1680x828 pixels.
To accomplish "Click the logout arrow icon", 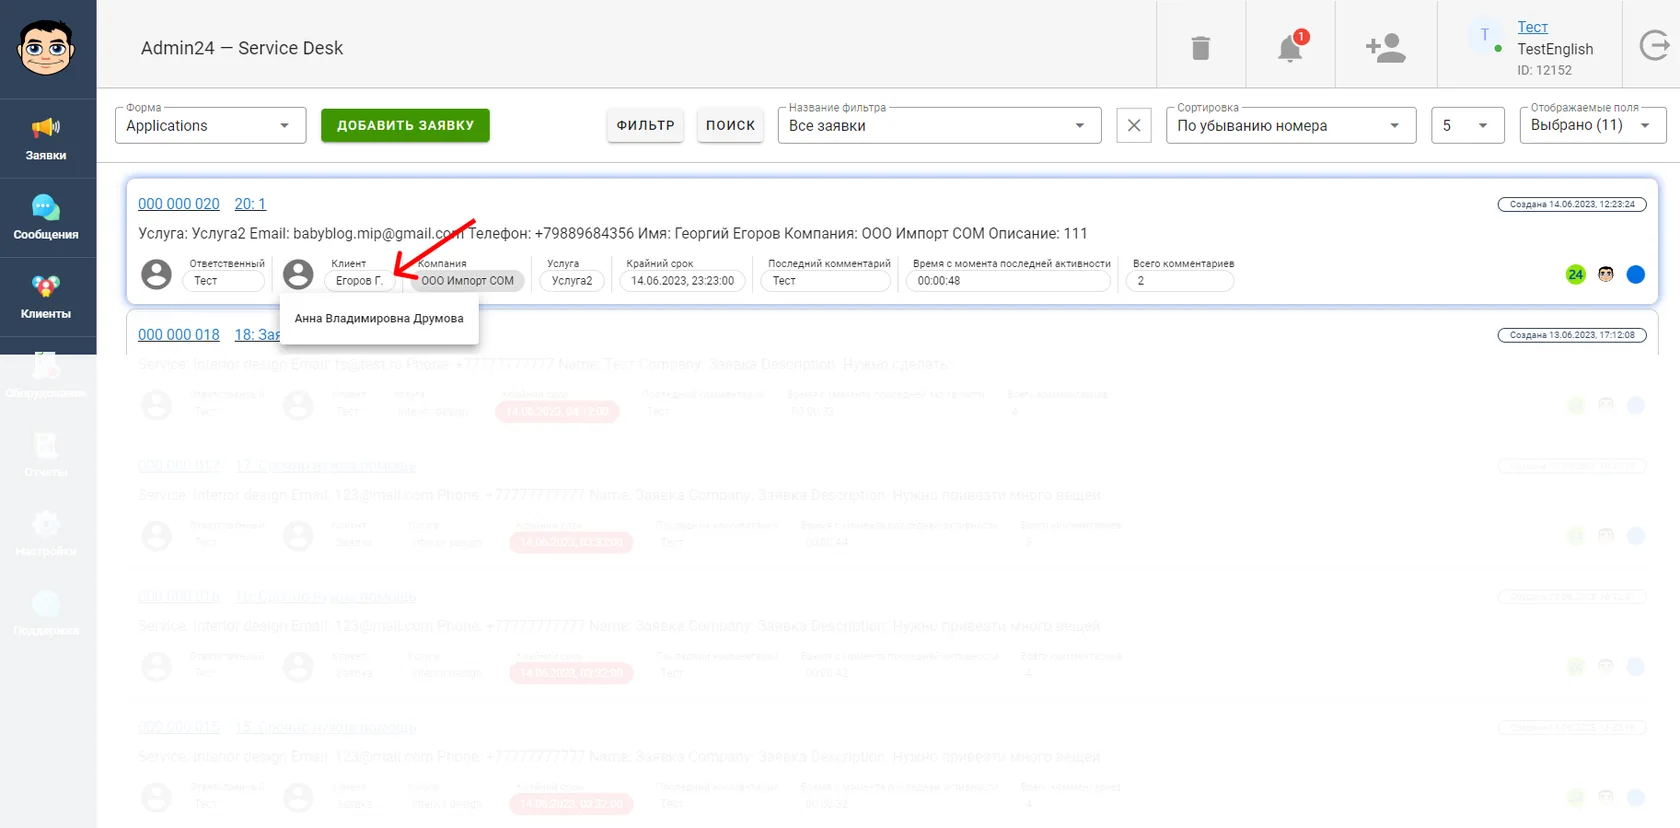I will point(1655,45).
